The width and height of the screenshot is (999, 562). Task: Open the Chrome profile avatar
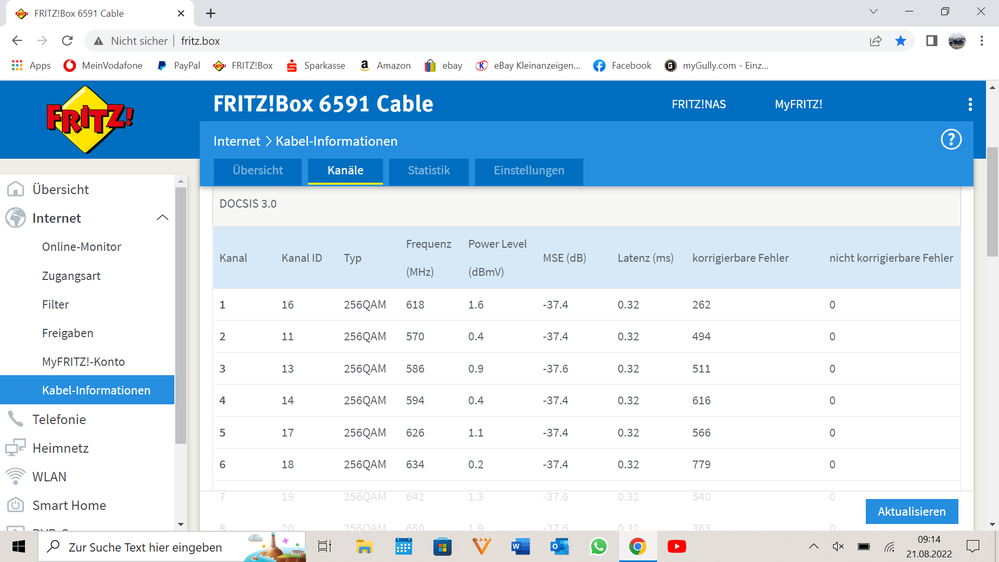[957, 41]
